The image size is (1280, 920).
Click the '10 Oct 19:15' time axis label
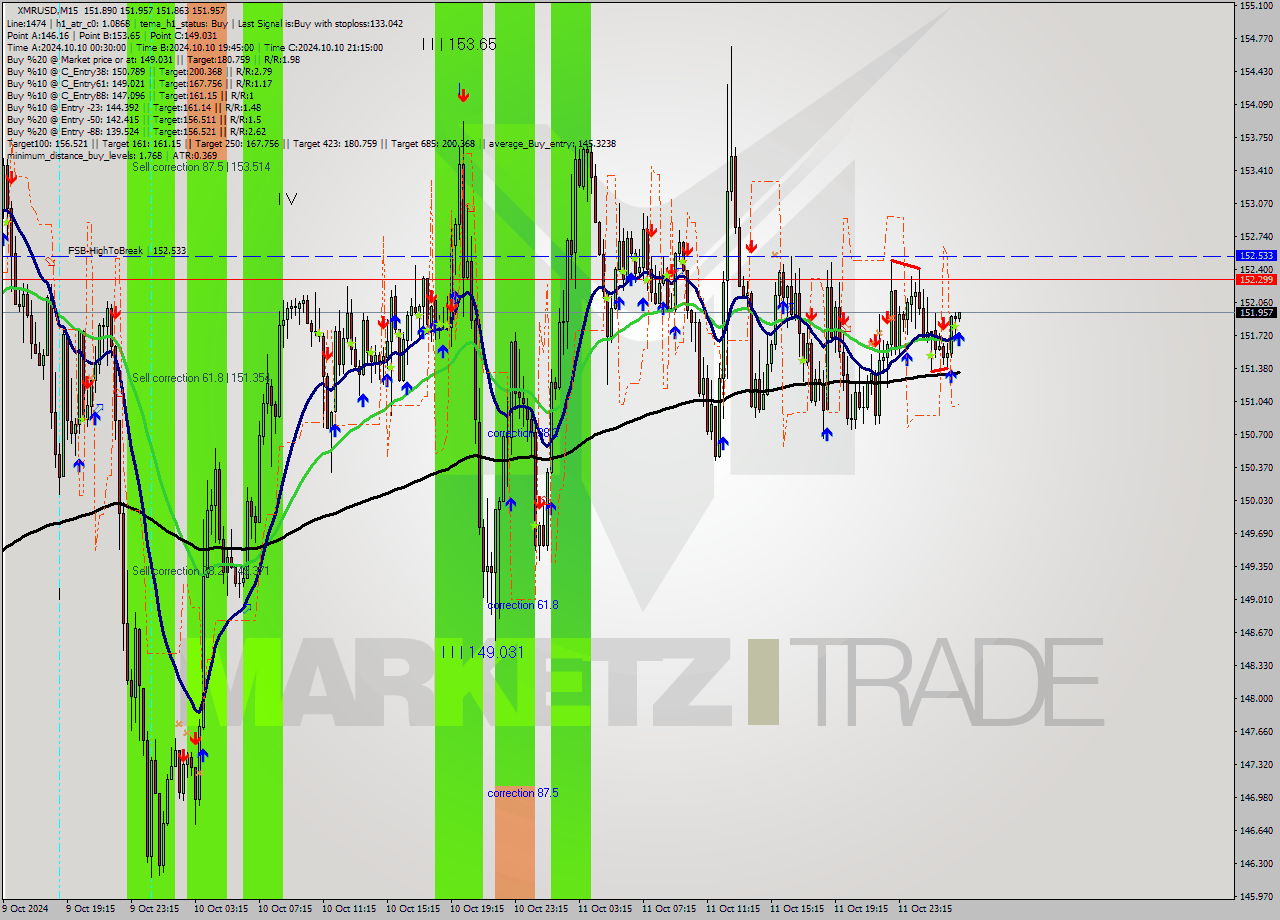point(475,909)
